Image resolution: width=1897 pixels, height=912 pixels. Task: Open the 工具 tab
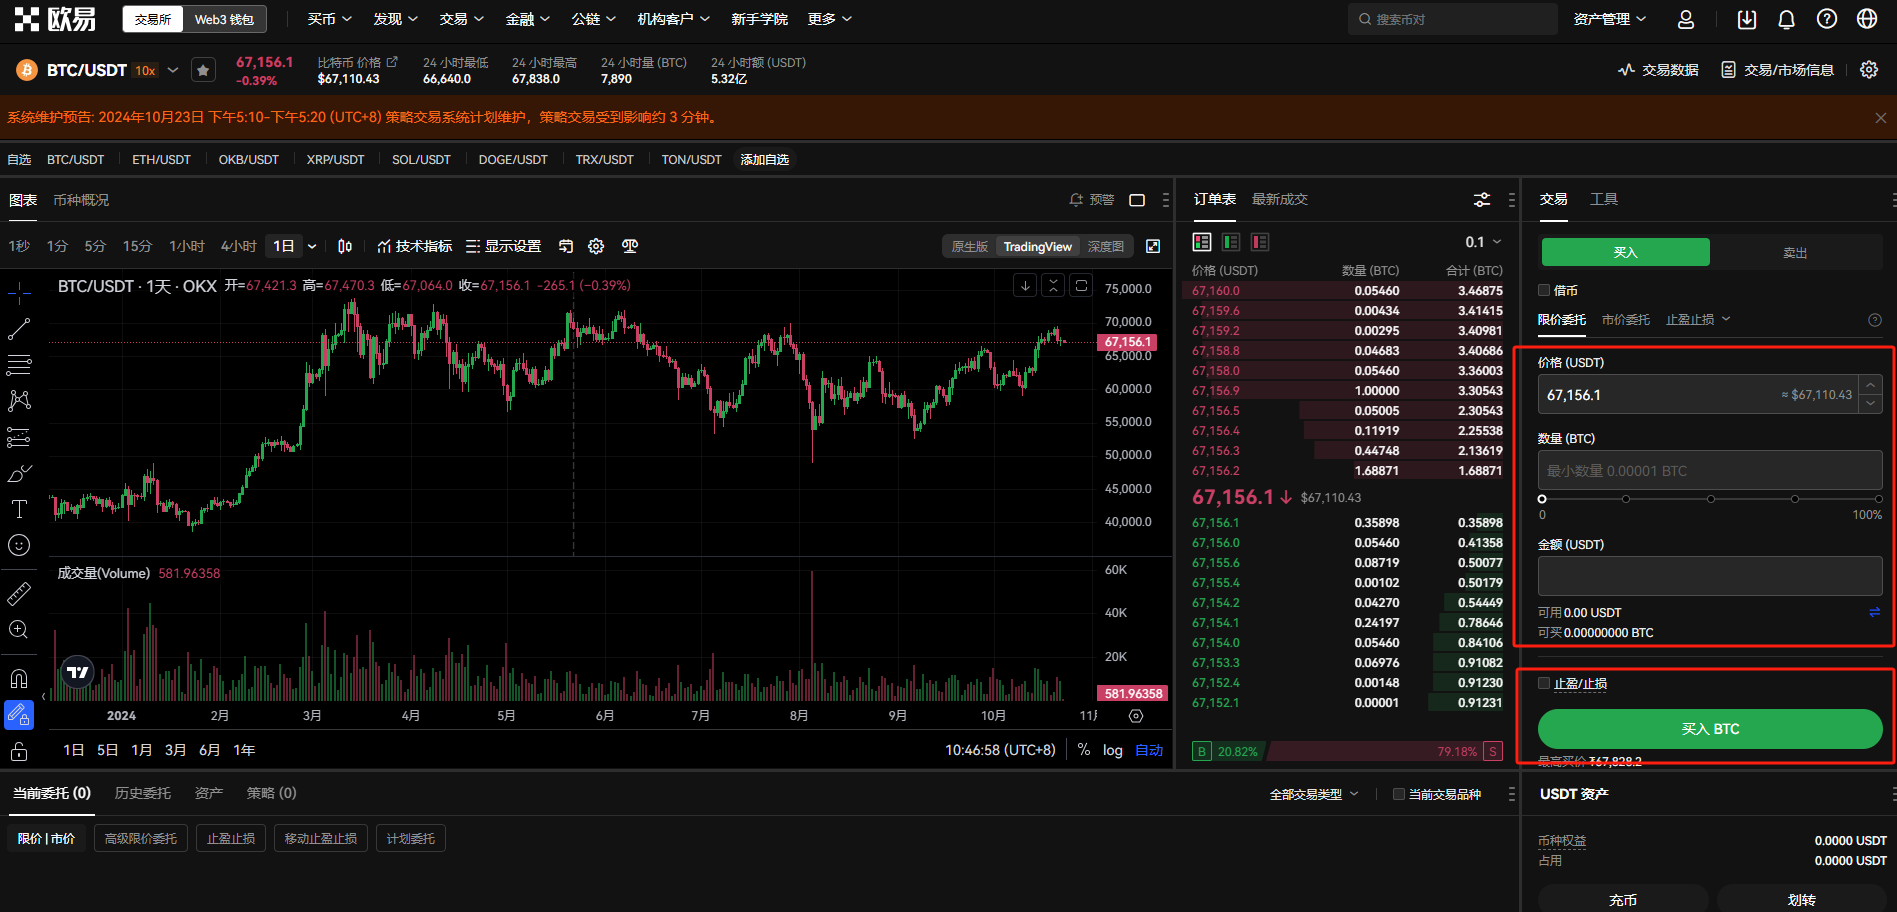(x=1604, y=199)
